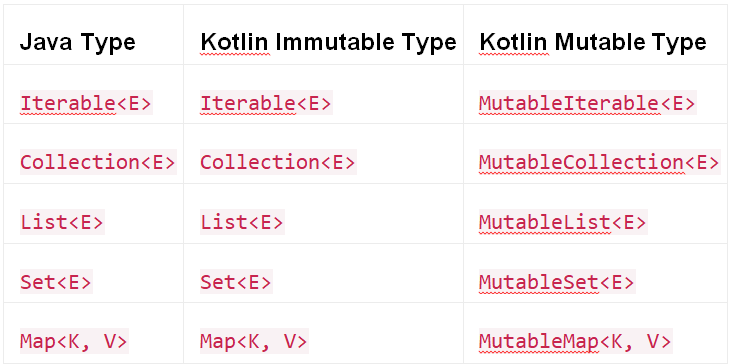Click the Kotlin Immutable Type header
The width and height of the screenshot is (735, 364).
click(328, 43)
